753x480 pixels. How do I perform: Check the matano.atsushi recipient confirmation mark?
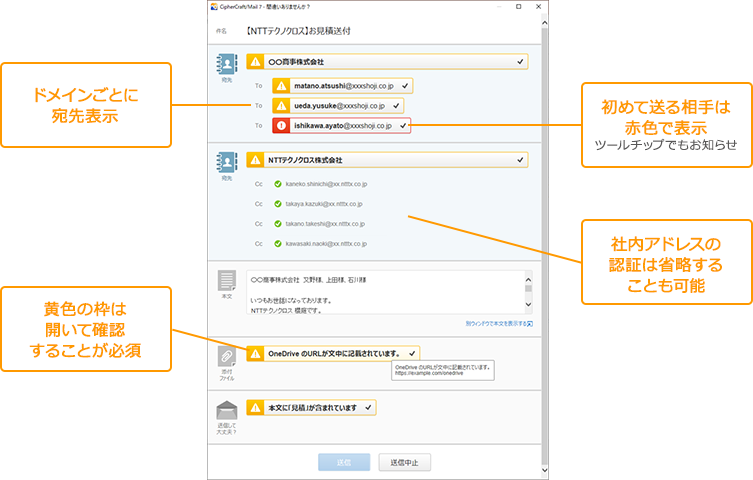(x=405, y=86)
